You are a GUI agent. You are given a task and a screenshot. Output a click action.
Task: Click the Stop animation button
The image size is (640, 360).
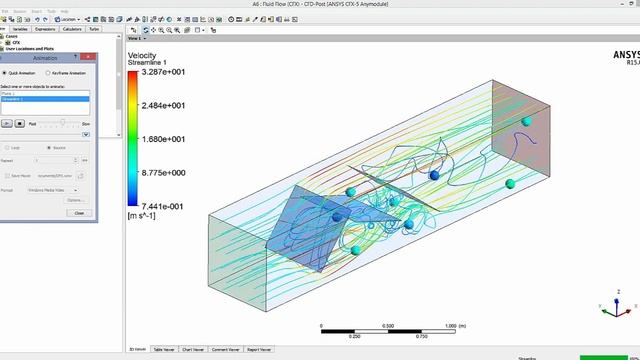pos(20,123)
